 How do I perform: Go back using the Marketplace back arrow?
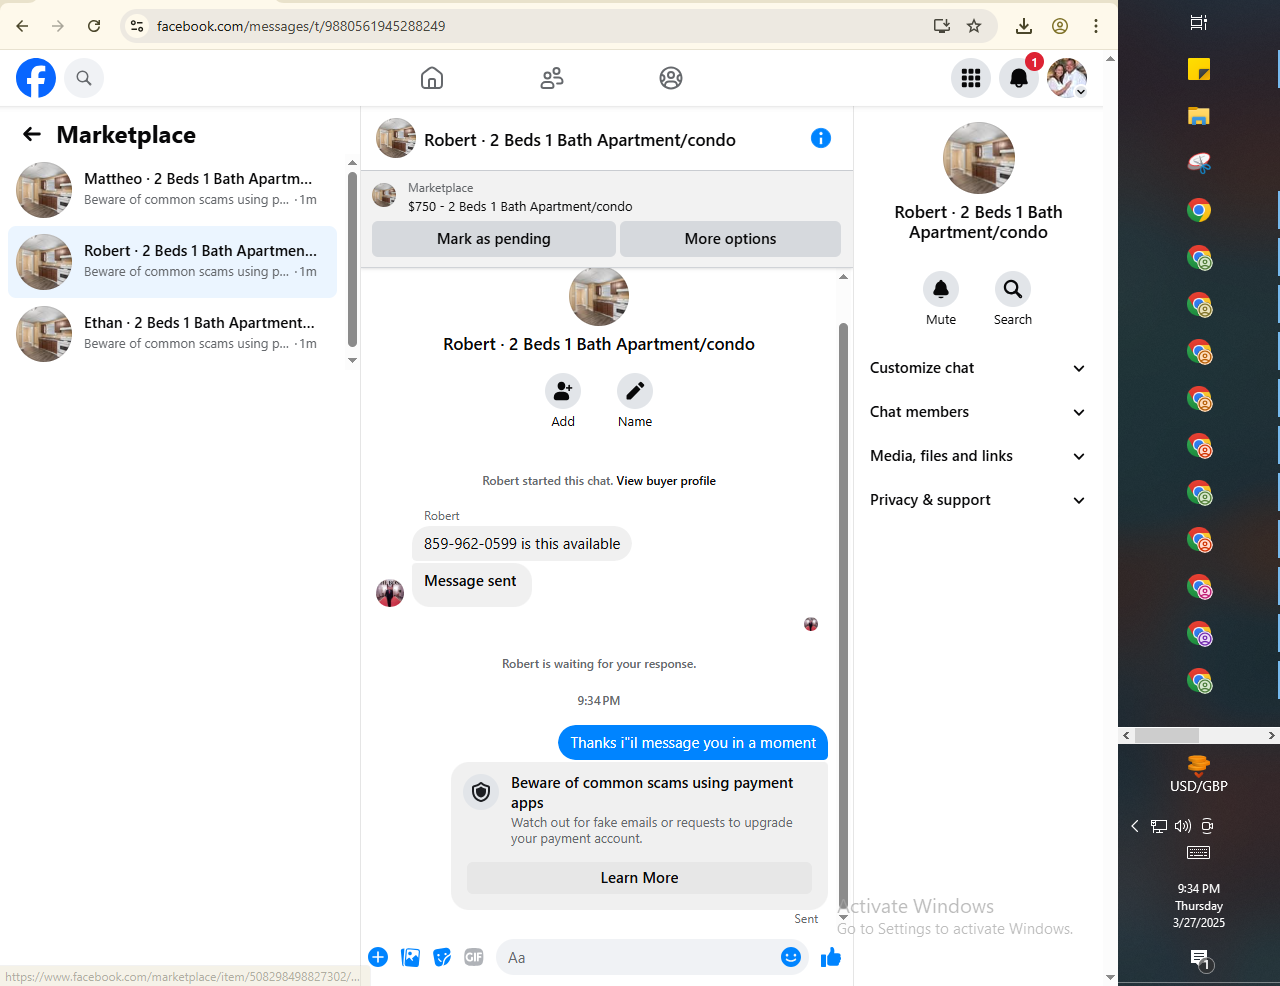click(32, 134)
